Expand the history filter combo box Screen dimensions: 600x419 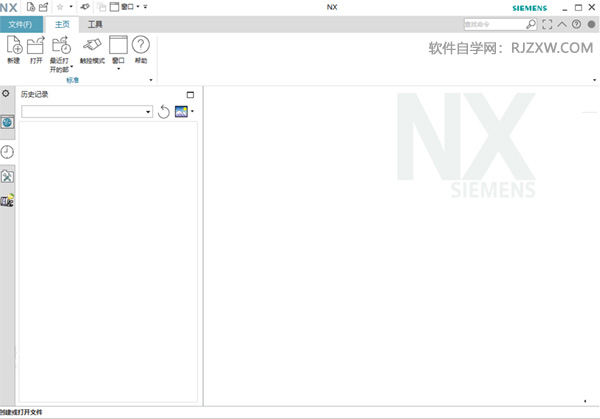[148, 112]
